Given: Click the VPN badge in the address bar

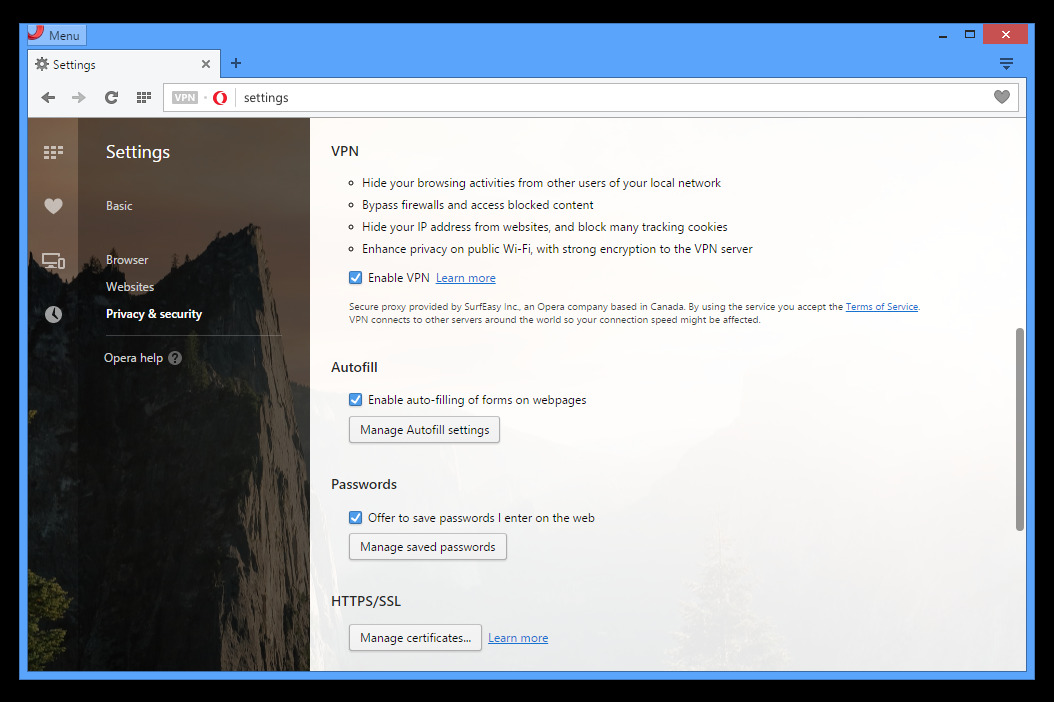Looking at the screenshot, I should click(x=184, y=97).
